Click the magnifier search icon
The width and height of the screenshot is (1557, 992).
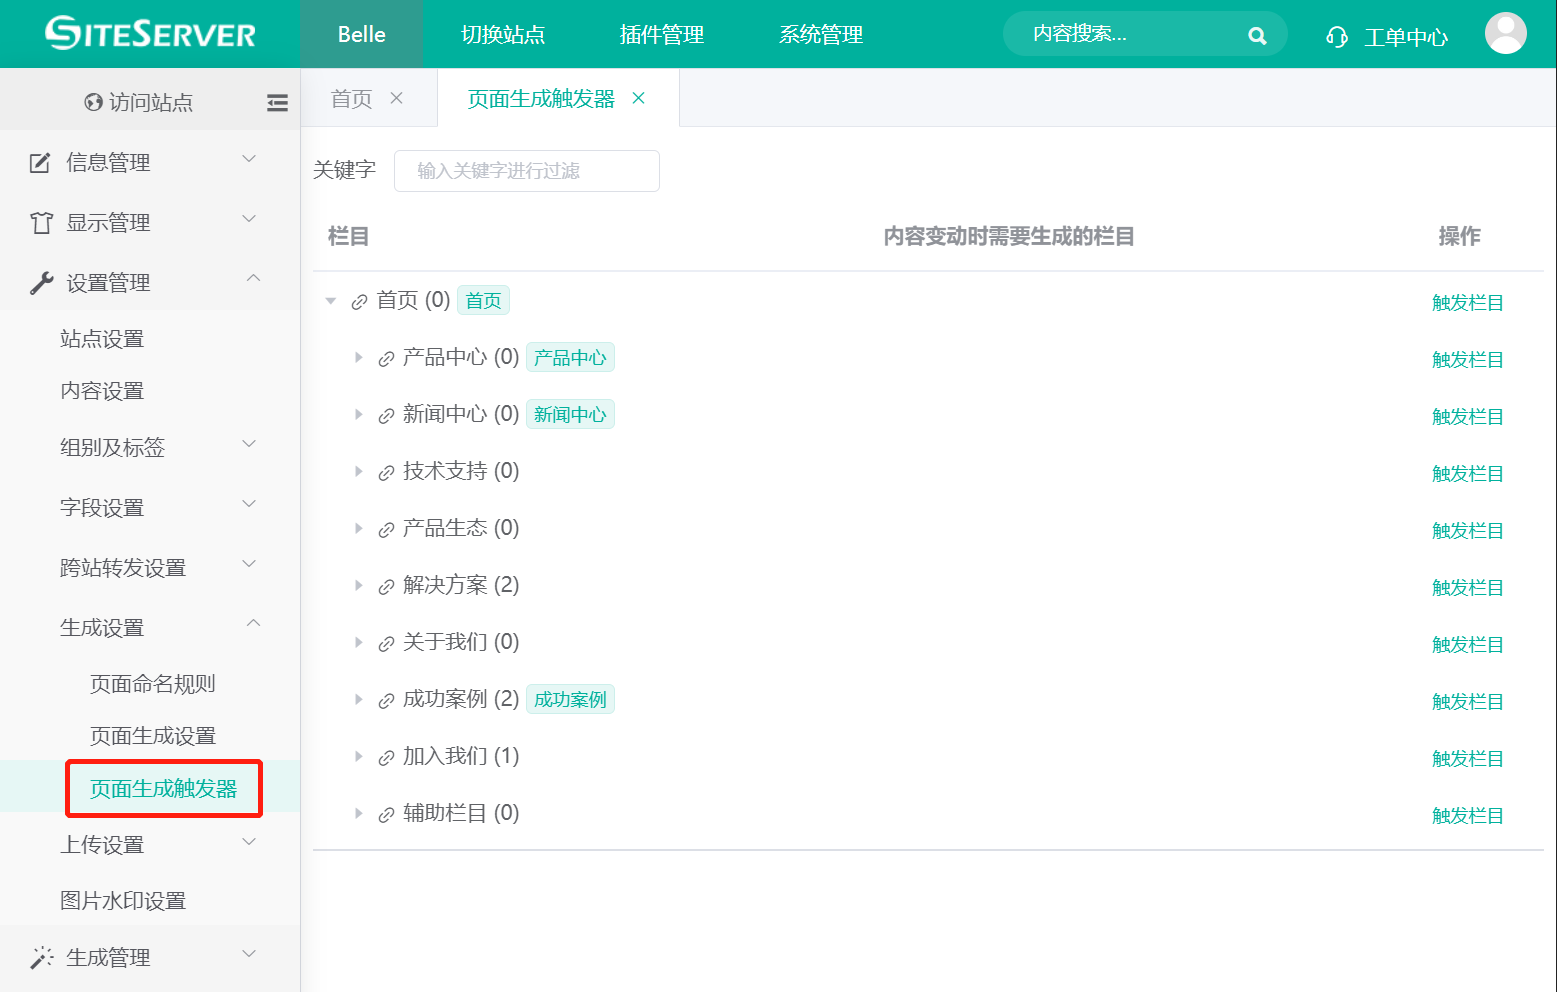point(1257,34)
